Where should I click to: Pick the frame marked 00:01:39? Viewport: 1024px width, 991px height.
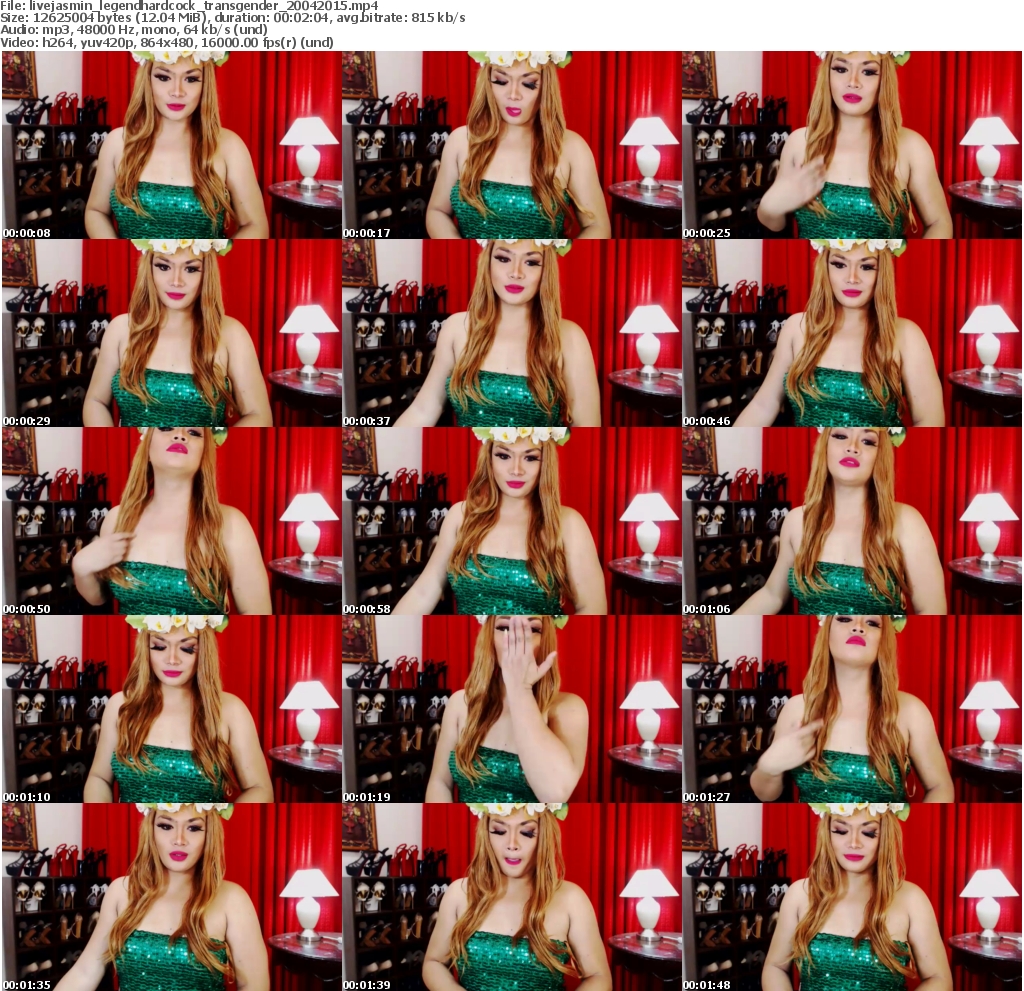click(x=512, y=897)
